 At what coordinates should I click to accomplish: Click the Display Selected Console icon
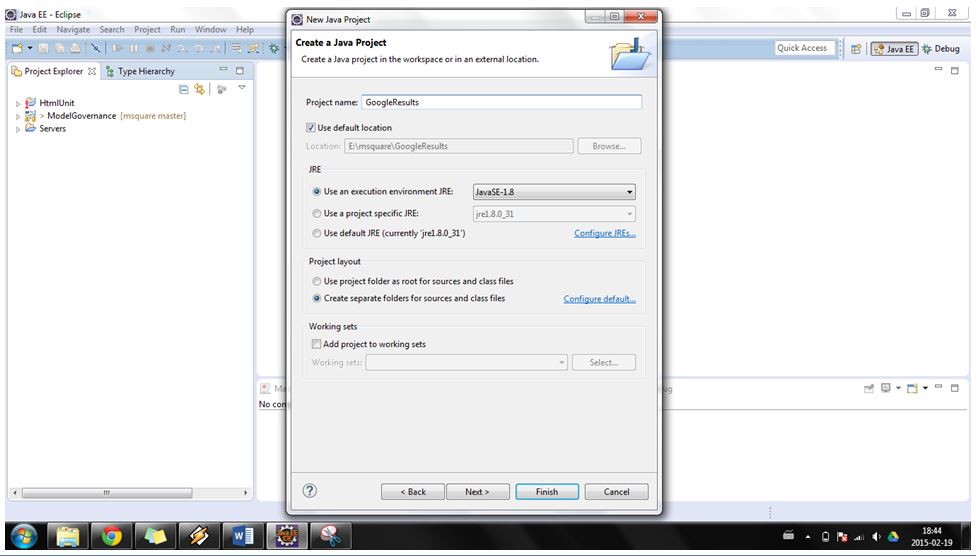886,388
